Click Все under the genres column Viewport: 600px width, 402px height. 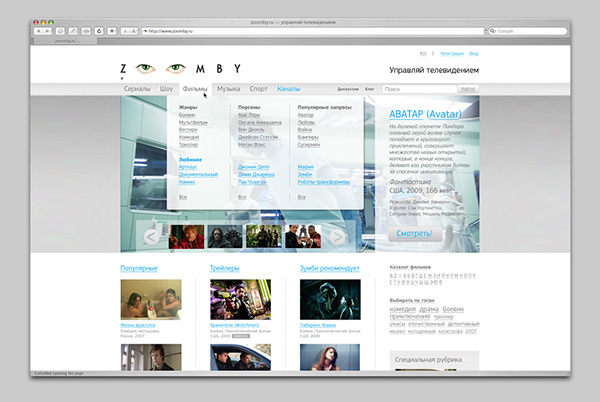pos(183,197)
